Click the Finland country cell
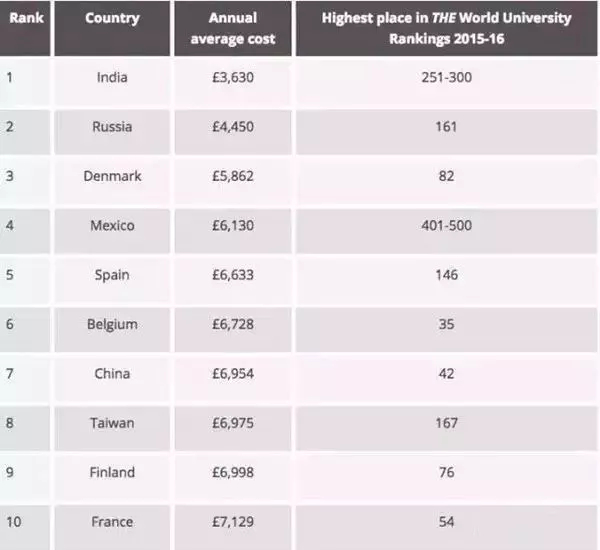The height and width of the screenshot is (550, 600). [x=112, y=473]
